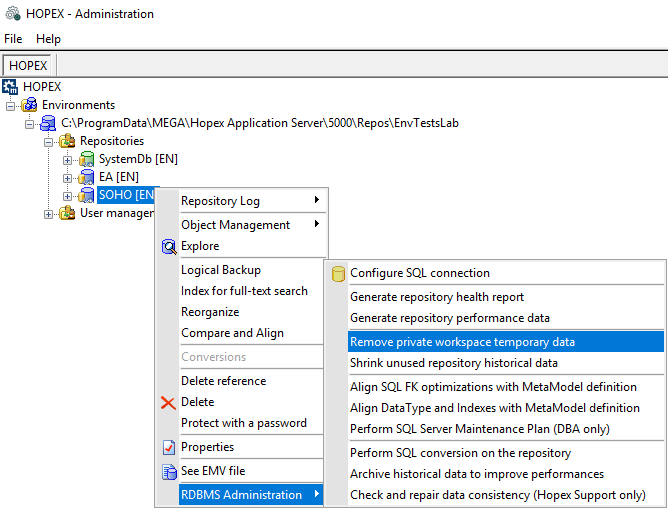The height and width of the screenshot is (513, 668).
Task: Open the File menu
Action: 13,39
